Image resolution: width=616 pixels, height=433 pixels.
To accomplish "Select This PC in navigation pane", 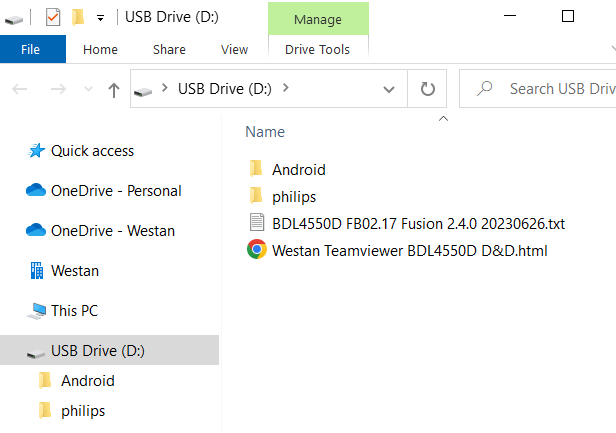I will click(x=74, y=311).
